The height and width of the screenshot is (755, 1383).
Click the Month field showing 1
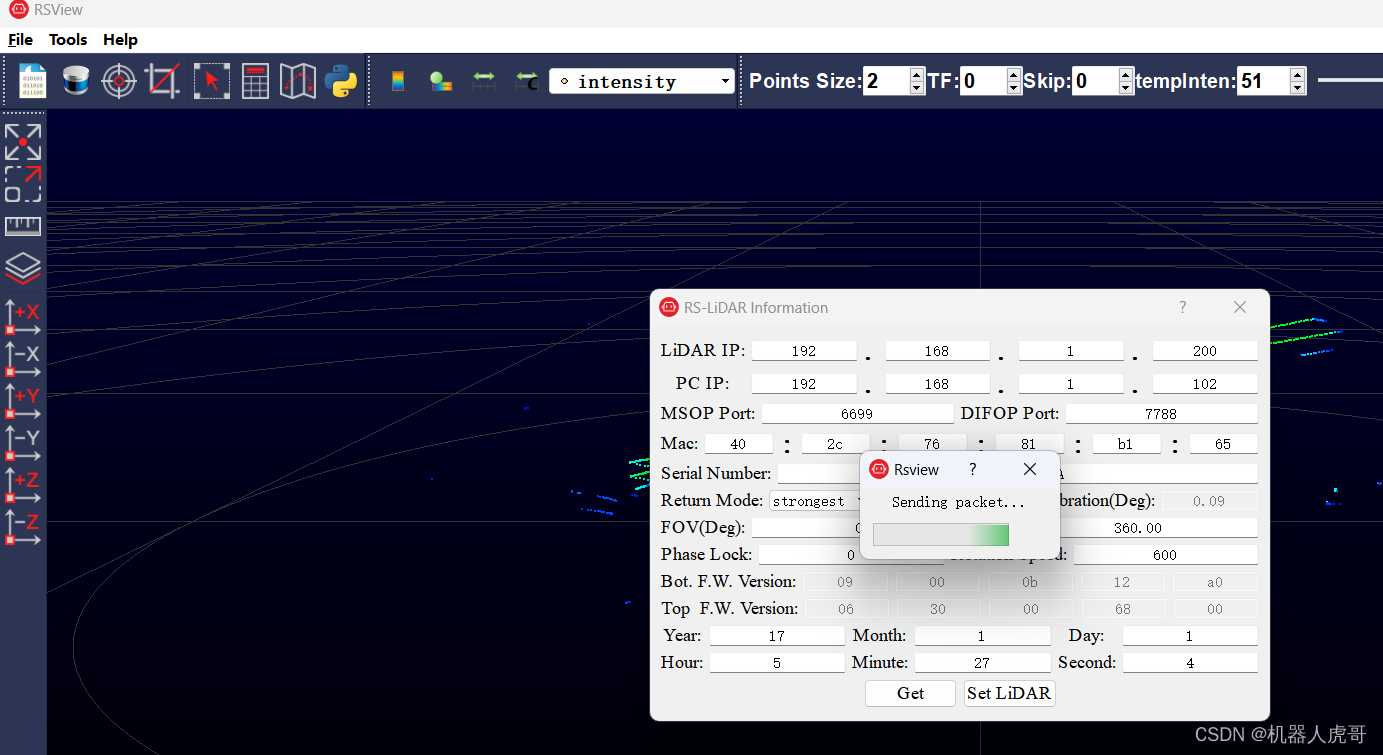tap(982, 636)
